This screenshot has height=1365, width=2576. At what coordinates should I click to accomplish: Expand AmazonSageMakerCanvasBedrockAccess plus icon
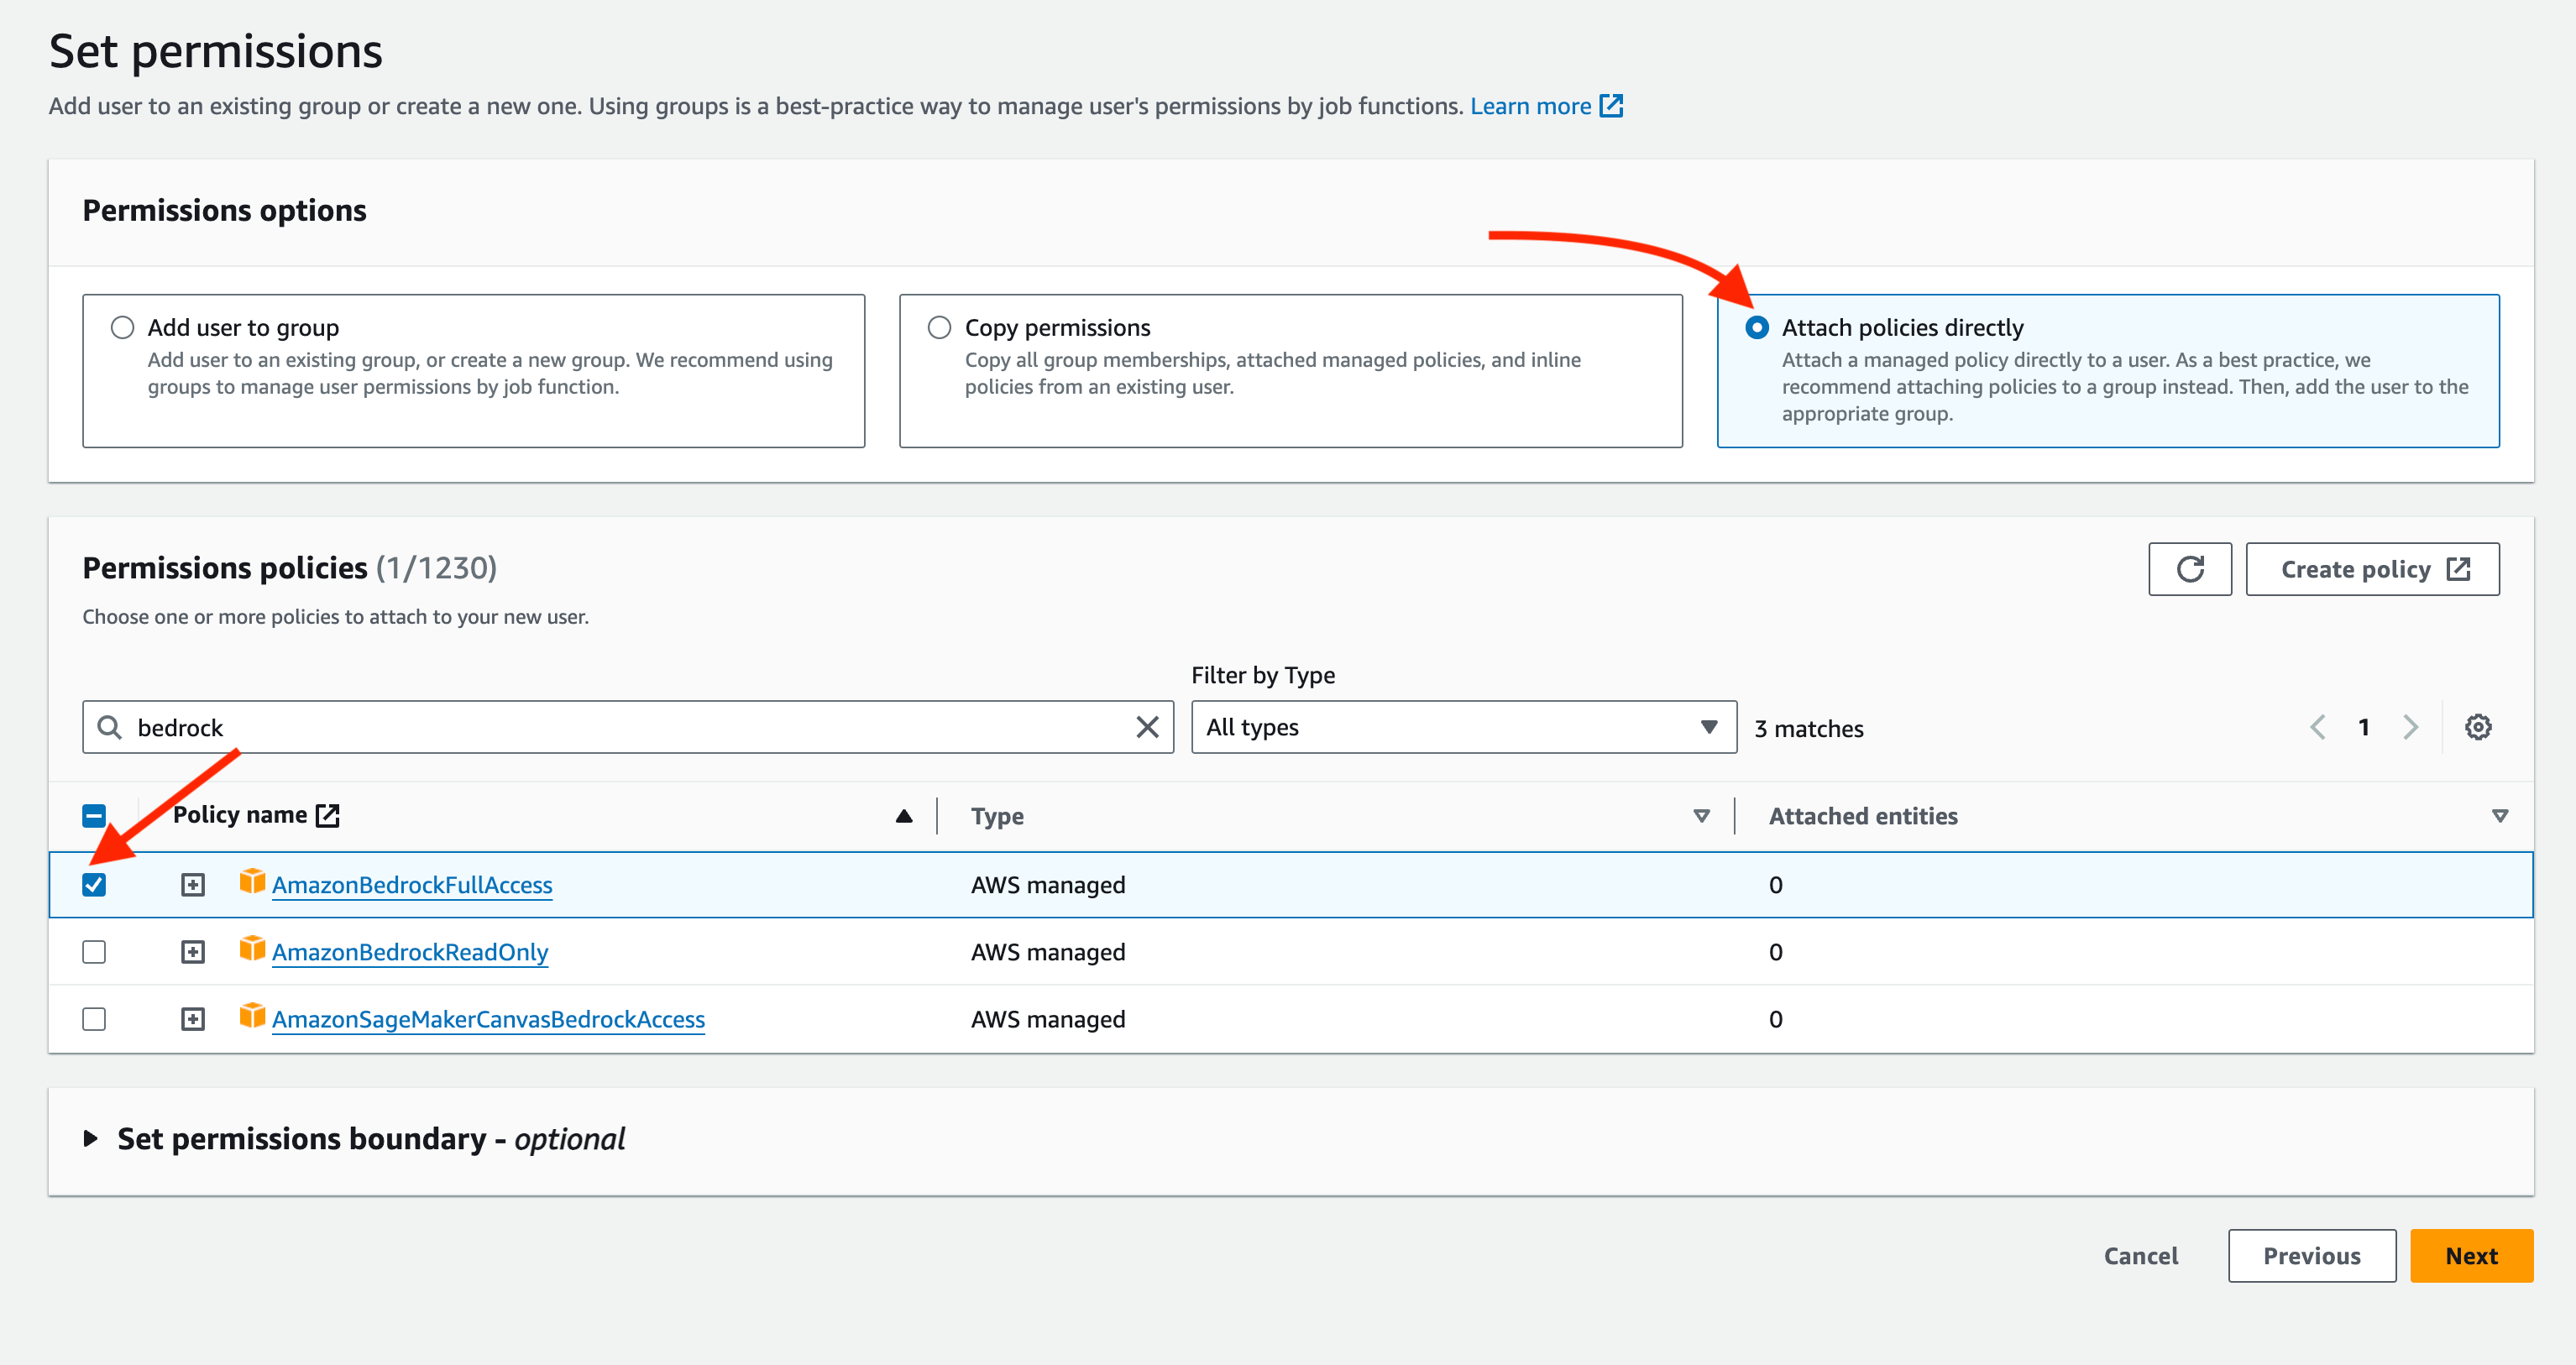pos(193,1019)
